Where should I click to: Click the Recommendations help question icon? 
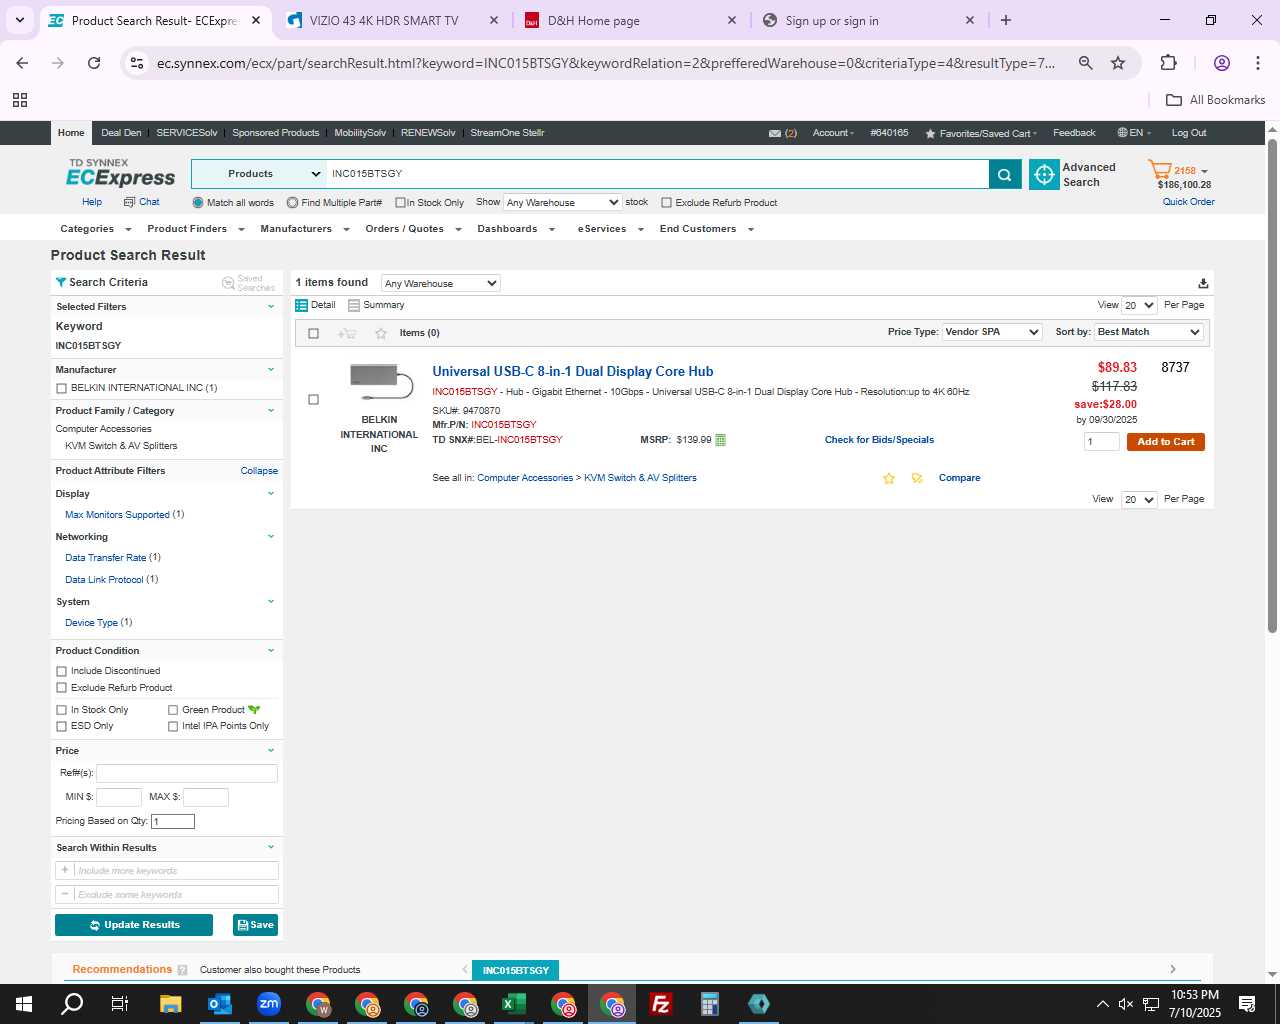click(182, 970)
